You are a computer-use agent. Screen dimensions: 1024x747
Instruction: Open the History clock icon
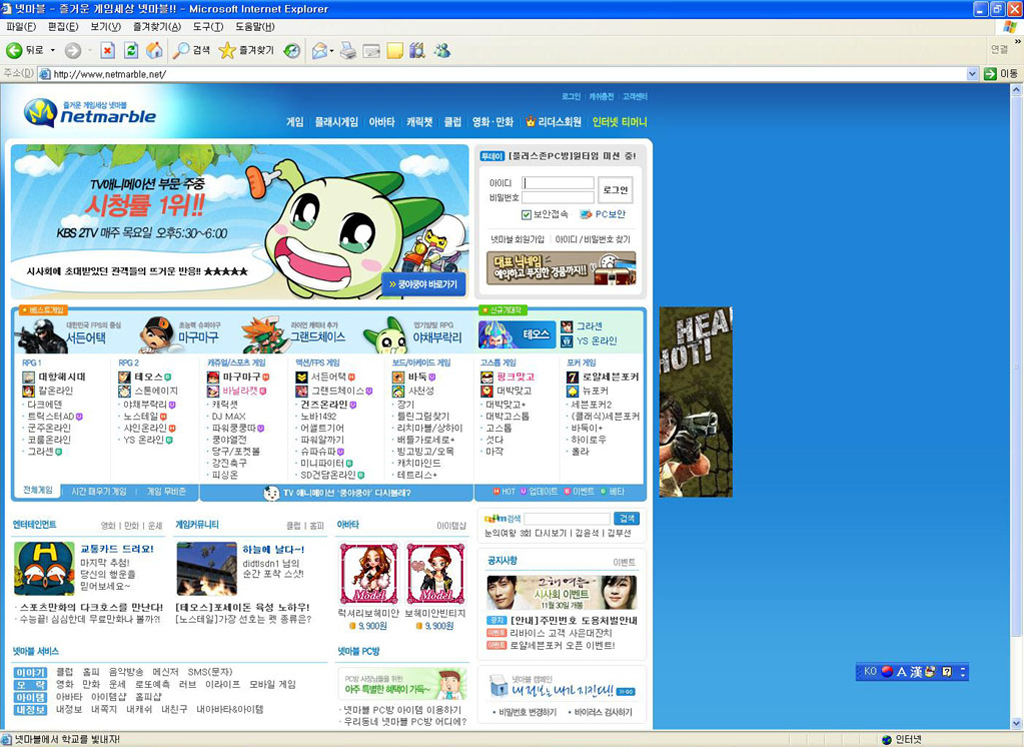click(291, 50)
